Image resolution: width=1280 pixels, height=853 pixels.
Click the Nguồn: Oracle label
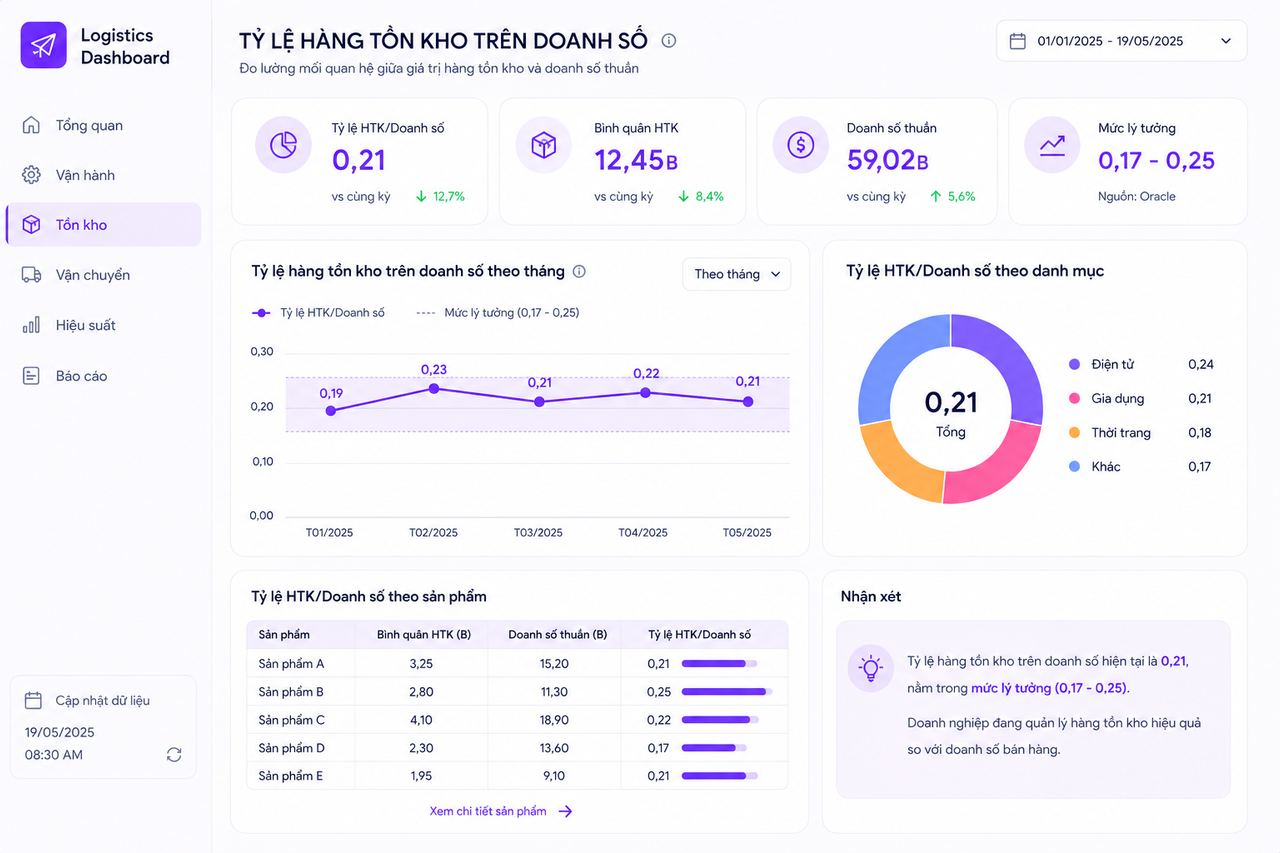pos(1137,197)
